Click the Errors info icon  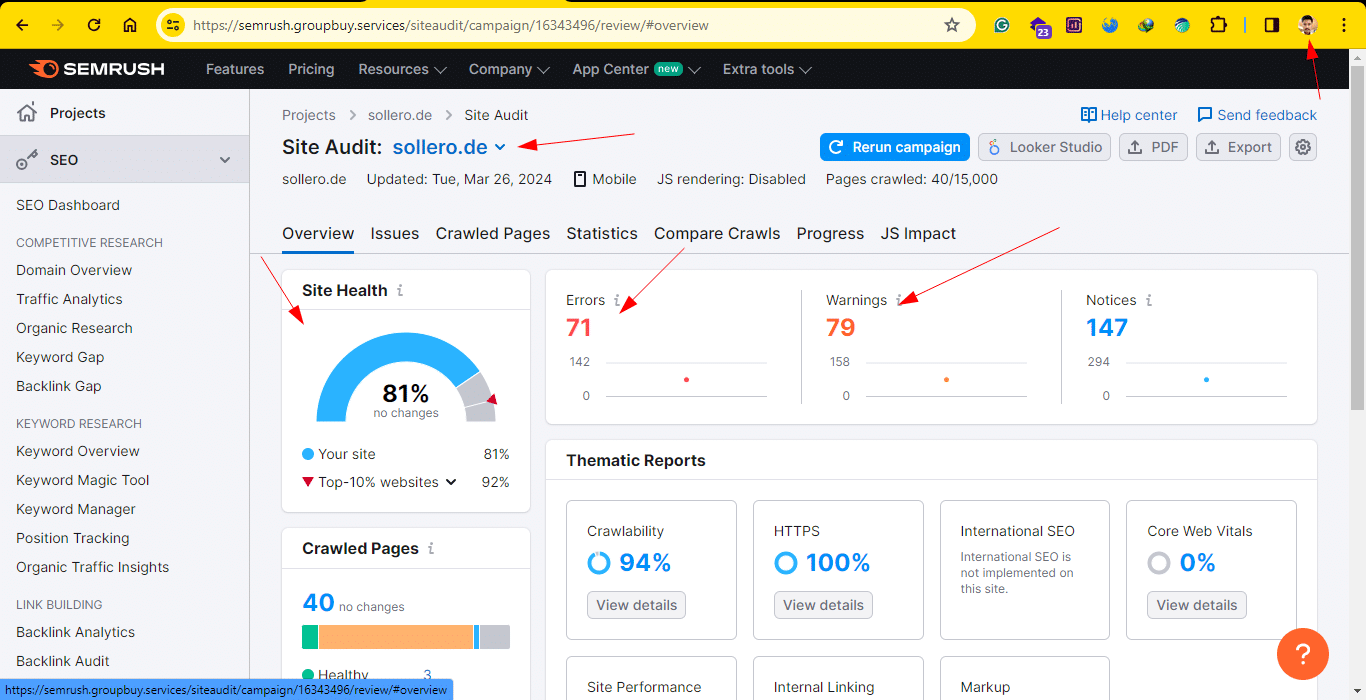pyautogui.click(x=617, y=300)
